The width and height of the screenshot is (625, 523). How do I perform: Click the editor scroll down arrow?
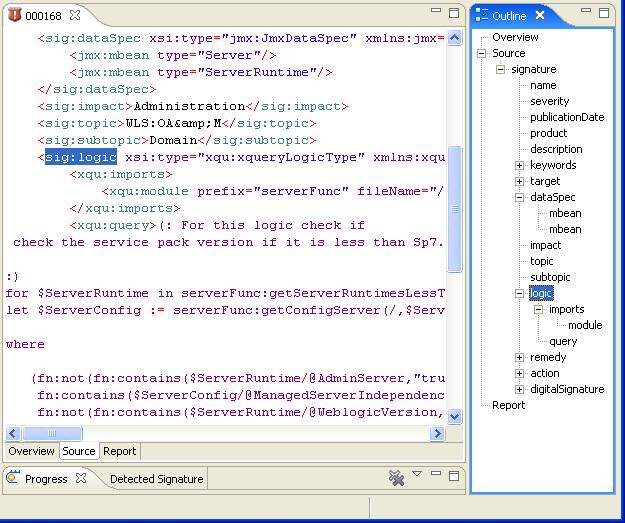pyautogui.click(x=454, y=416)
